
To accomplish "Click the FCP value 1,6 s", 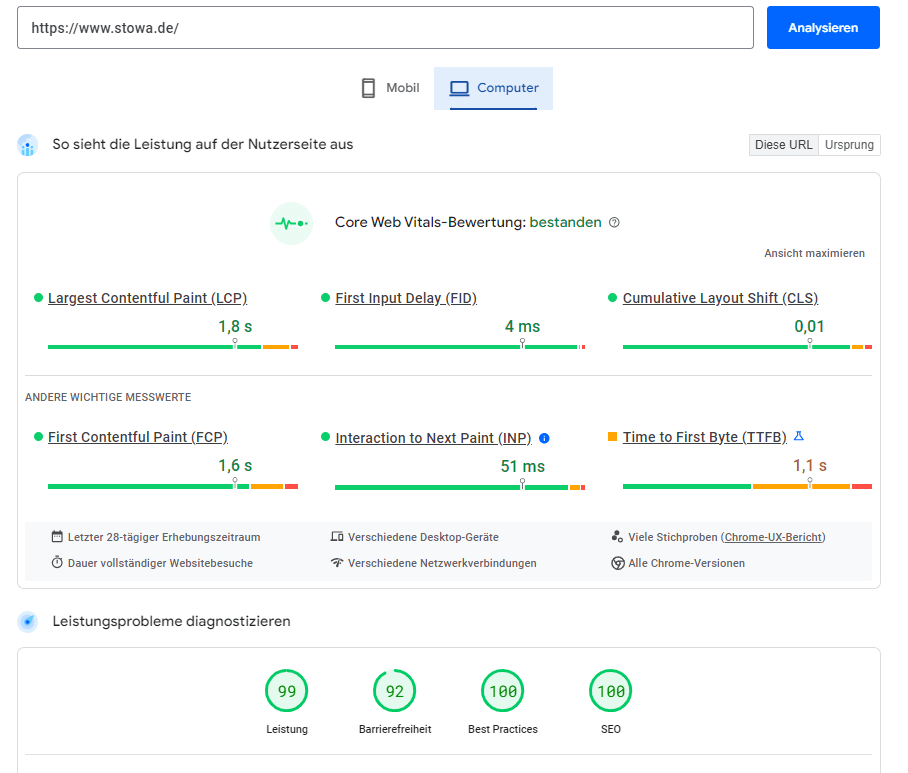I will [x=235, y=466].
